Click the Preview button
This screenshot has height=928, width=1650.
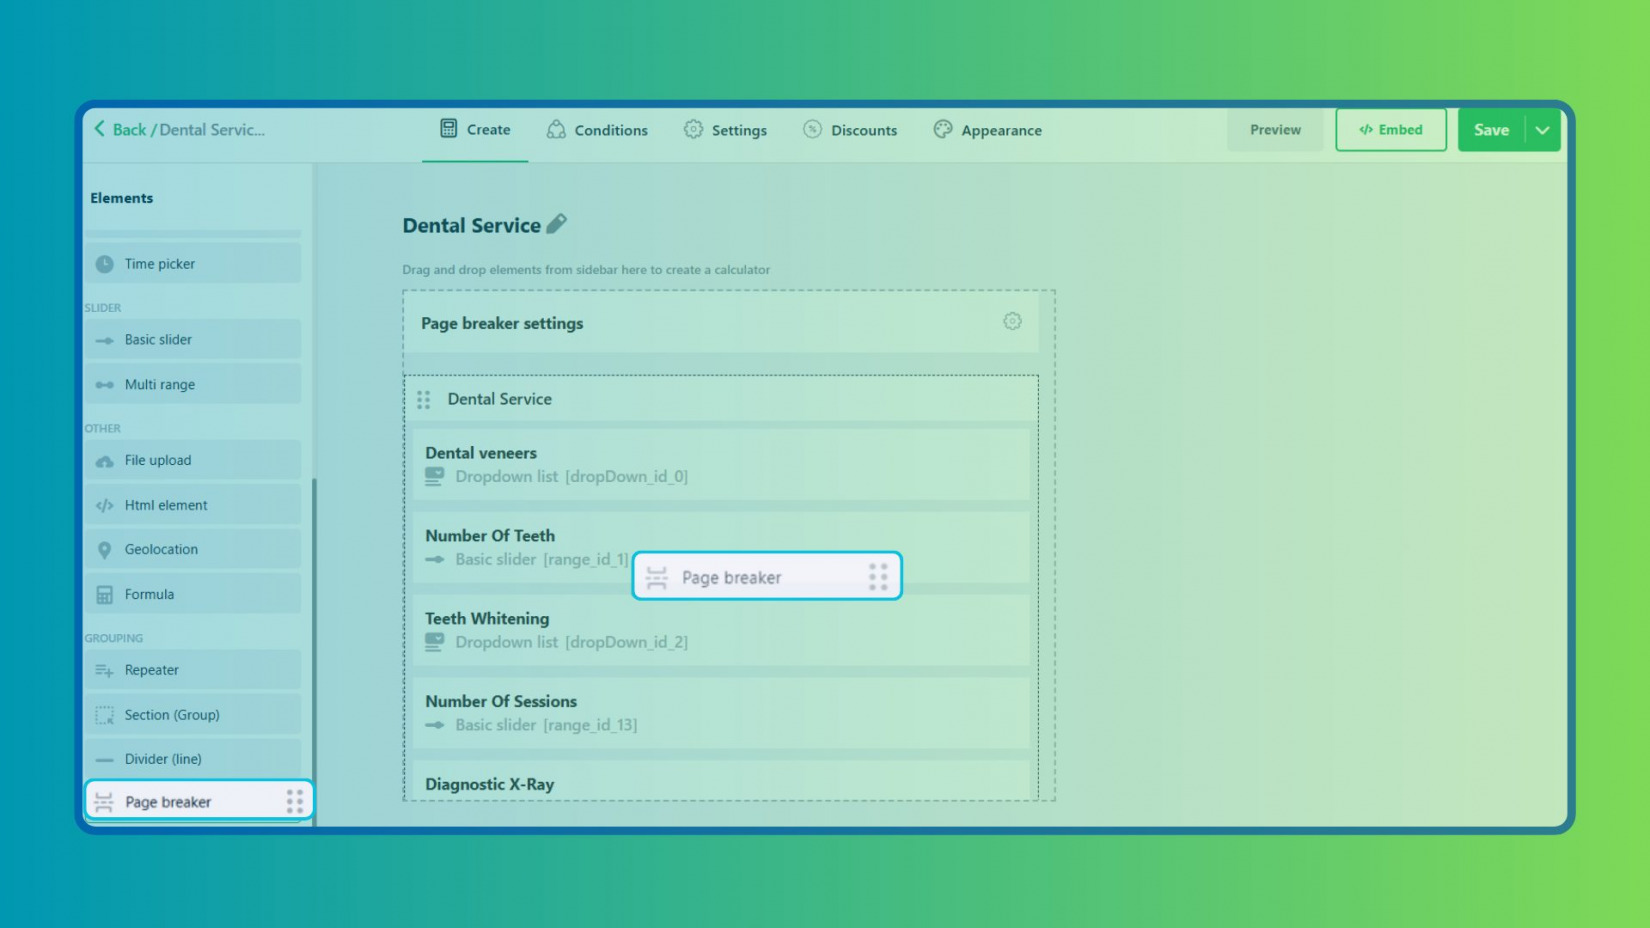(x=1274, y=130)
